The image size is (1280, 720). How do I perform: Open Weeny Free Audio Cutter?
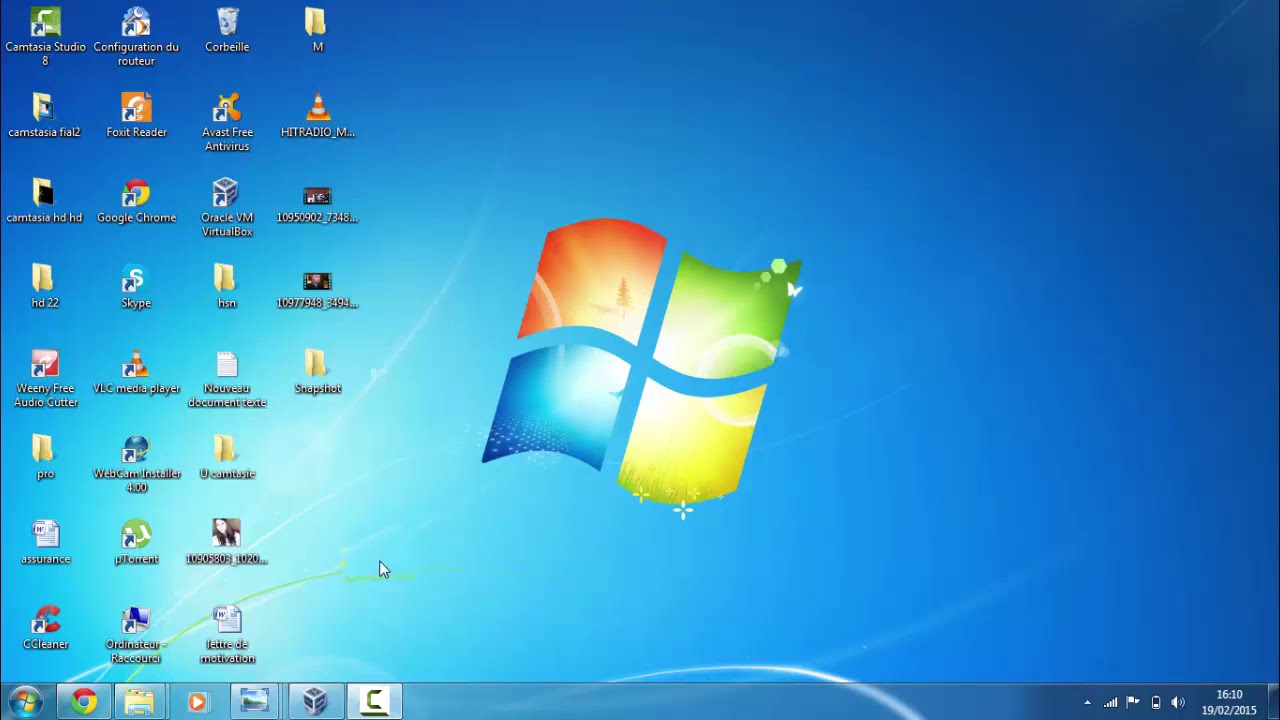[45, 379]
